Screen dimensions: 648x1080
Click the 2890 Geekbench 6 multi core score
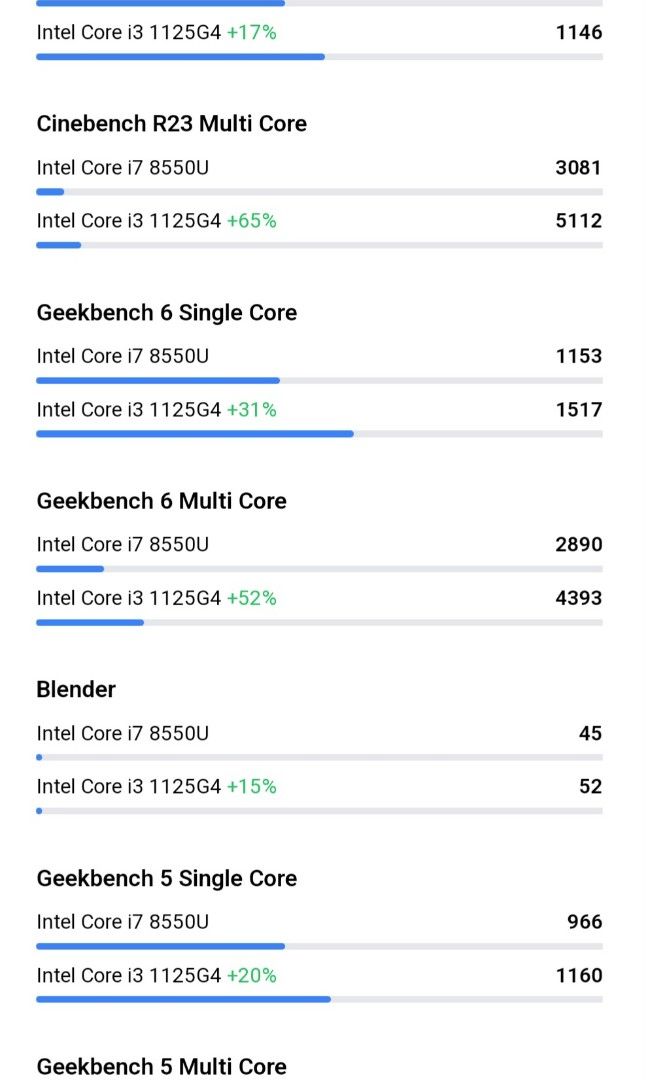click(579, 545)
